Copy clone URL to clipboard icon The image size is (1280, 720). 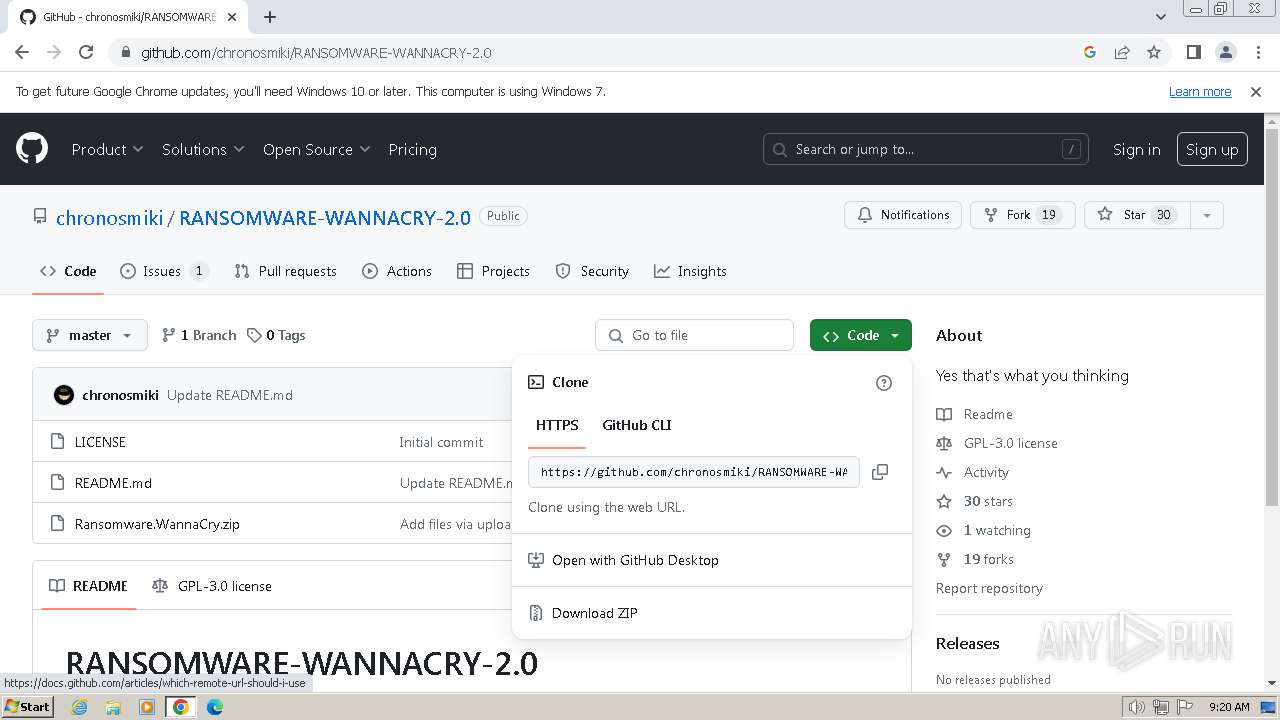[880, 472]
